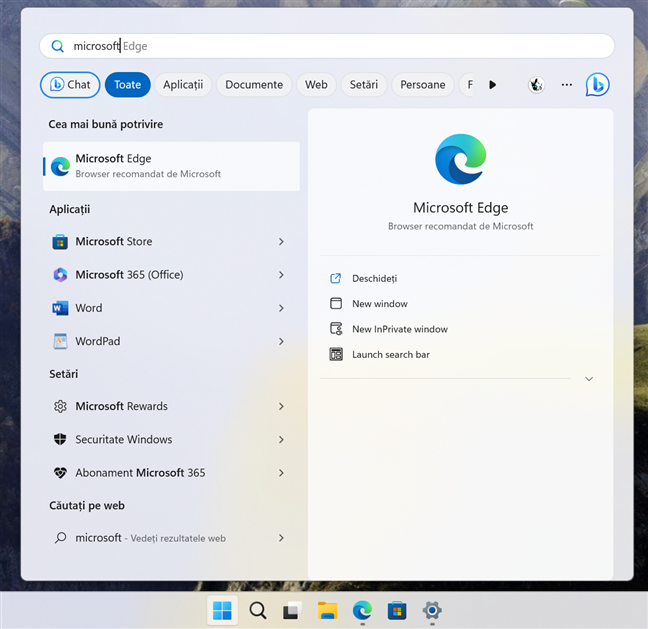
Task: Click the Securitate Windows shield icon
Action: [x=60, y=439]
